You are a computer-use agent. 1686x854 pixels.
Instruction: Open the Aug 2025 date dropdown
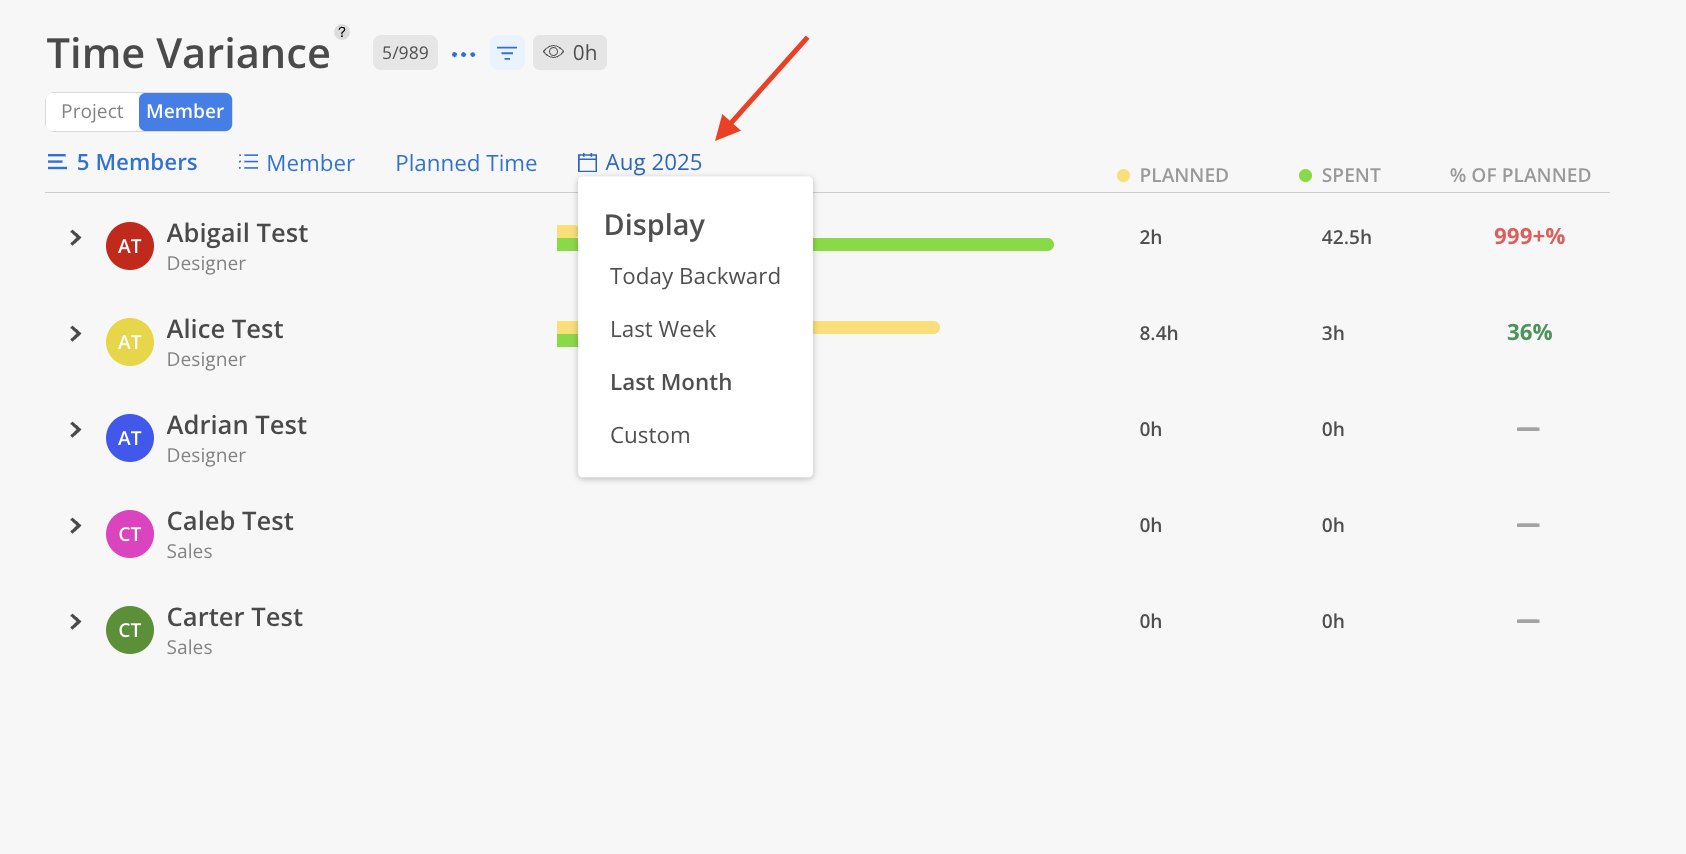click(641, 162)
